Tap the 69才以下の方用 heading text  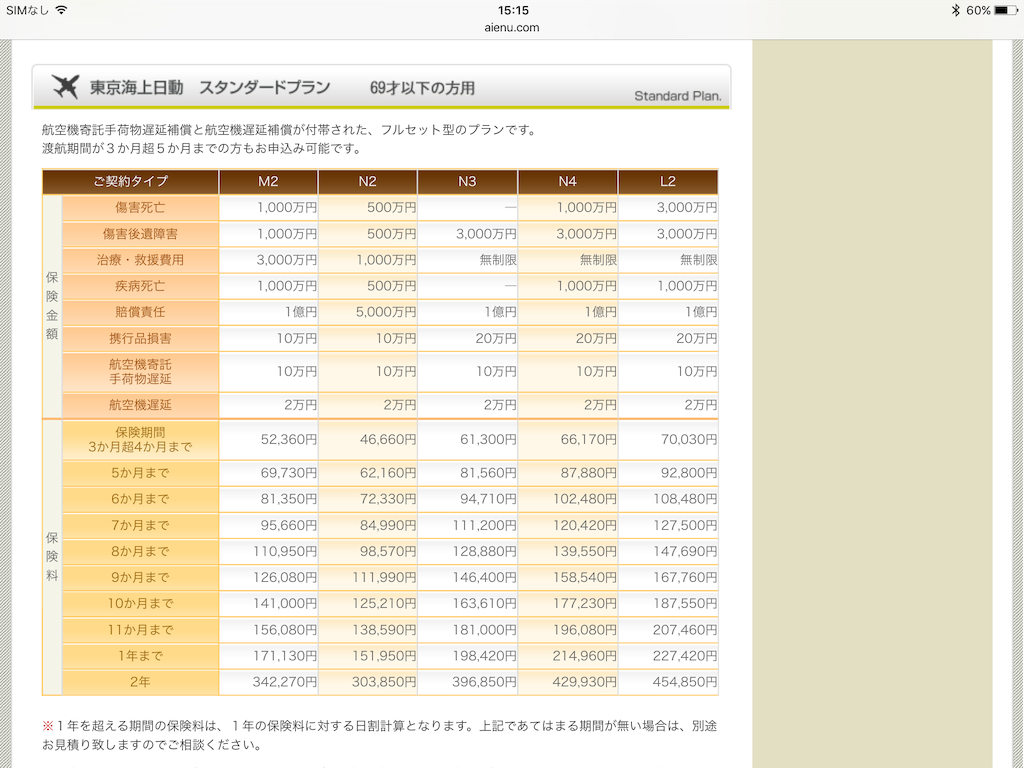[422, 88]
